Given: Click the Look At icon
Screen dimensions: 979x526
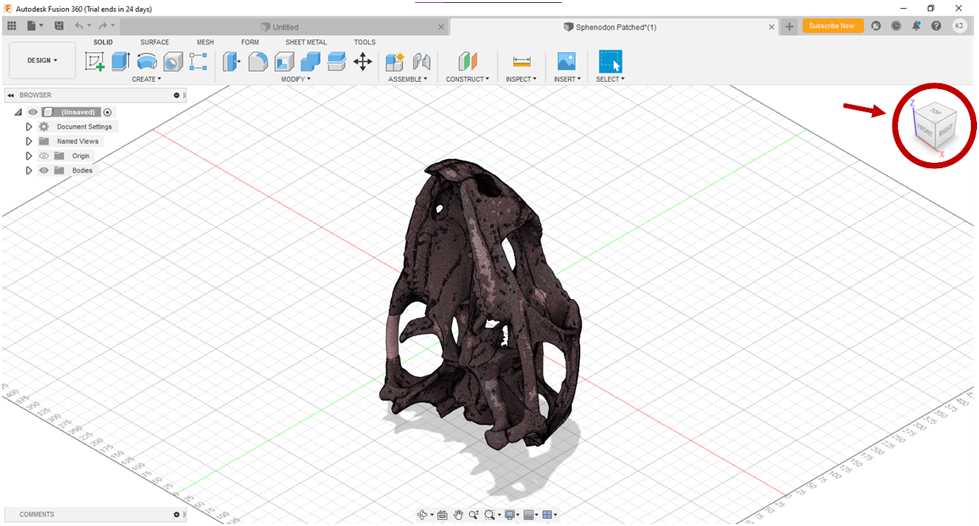Looking at the screenshot, I should (442, 515).
